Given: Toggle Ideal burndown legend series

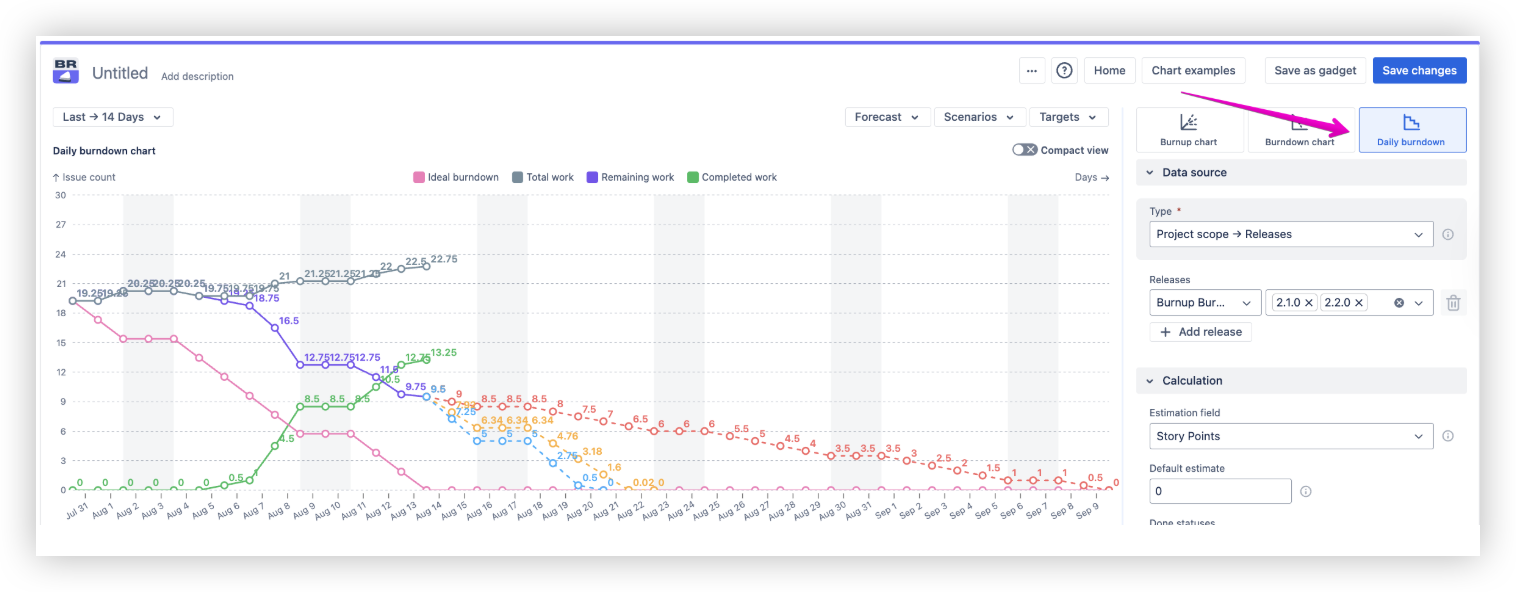Looking at the screenshot, I should 456,177.
